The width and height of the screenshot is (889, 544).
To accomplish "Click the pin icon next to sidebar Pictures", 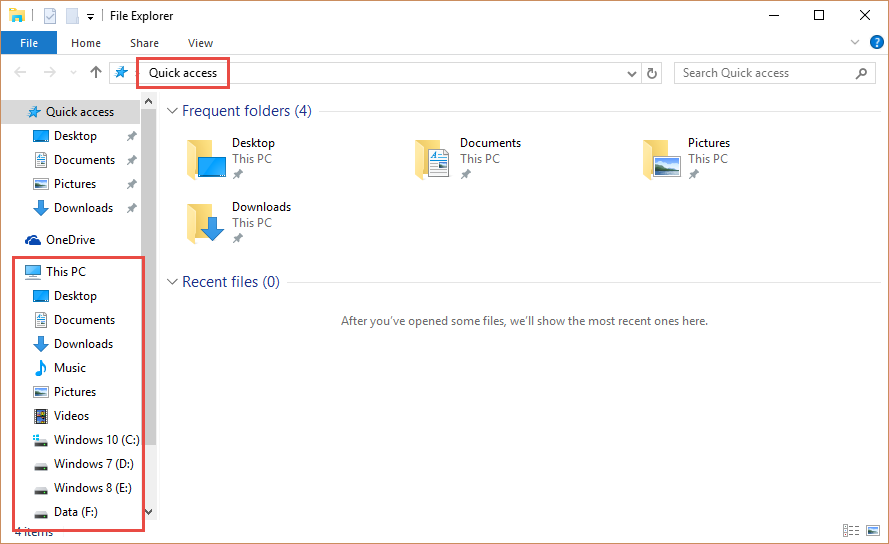I will point(132,184).
